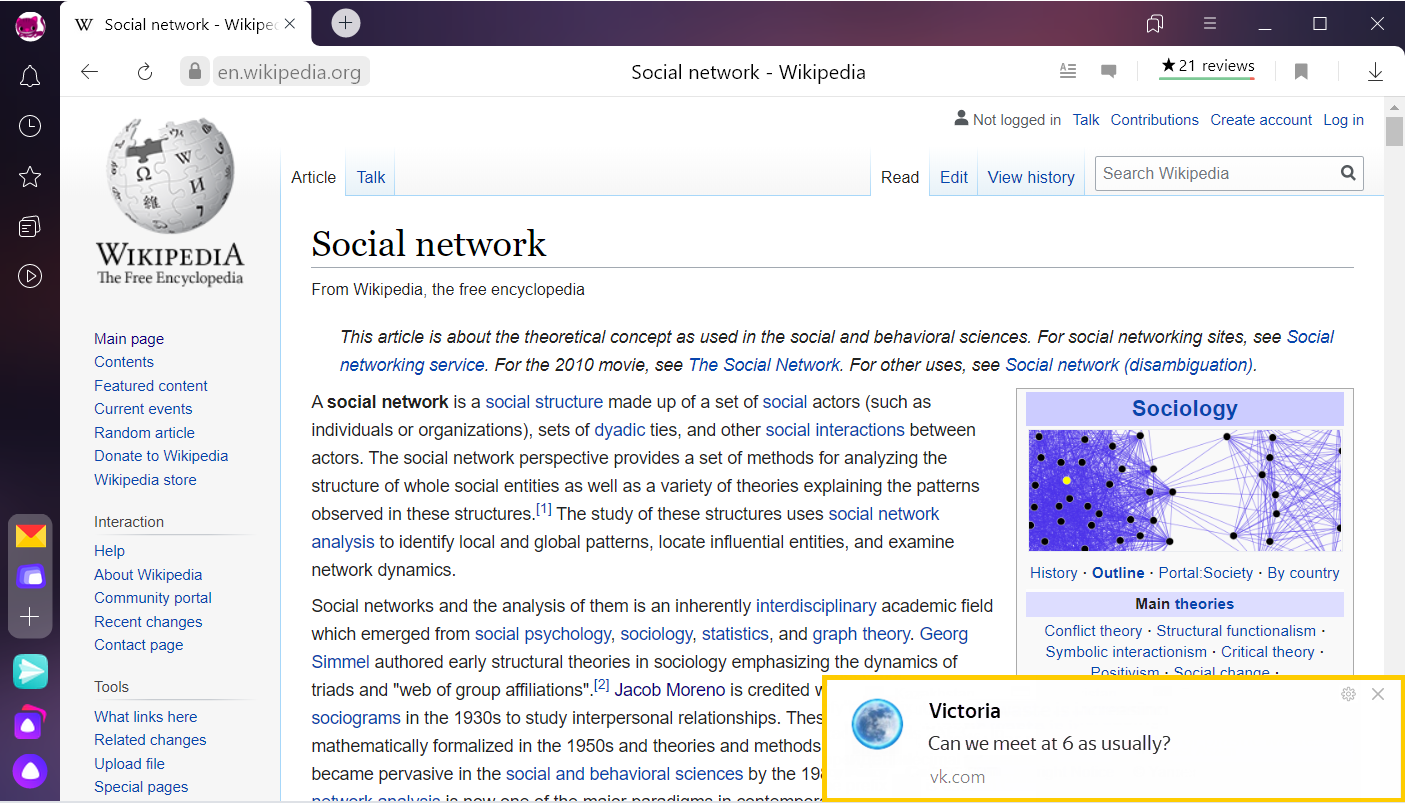Open the browser profile avatar icon
This screenshot has height=803, width=1405.
pyautogui.click(x=30, y=25)
